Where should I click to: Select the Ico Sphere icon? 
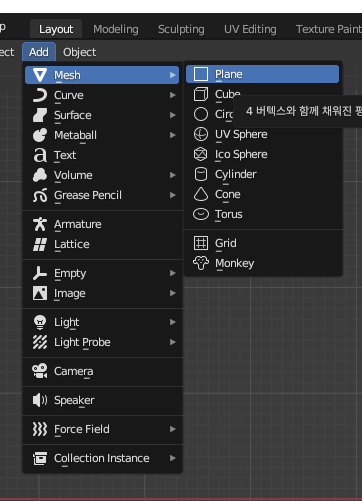pyautogui.click(x=201, y=154)
